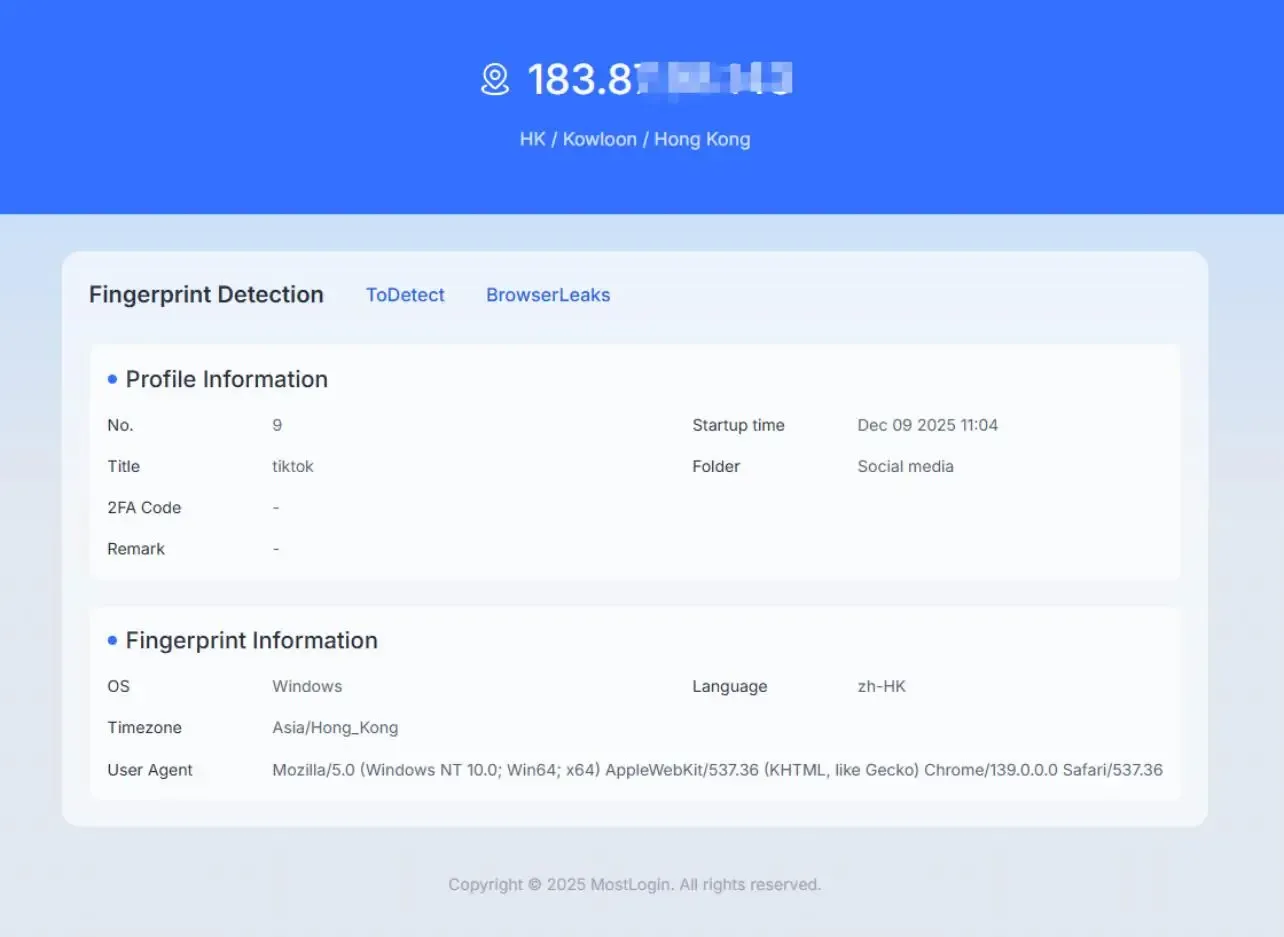Click the Social media folder value
This screenshot has width=1284, height=937.
tap(905, 466)
